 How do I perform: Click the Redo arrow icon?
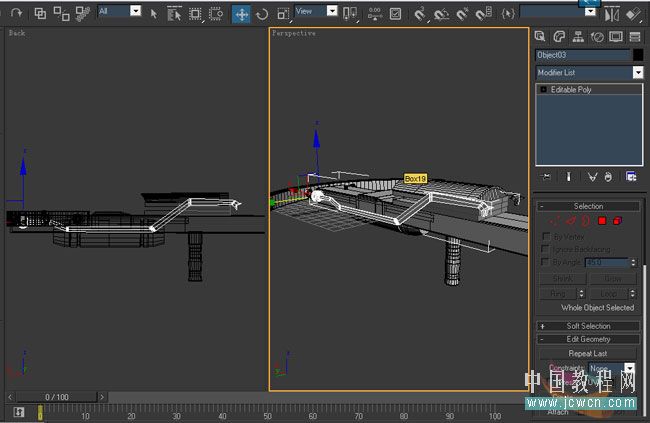click(x=16, y=13)
